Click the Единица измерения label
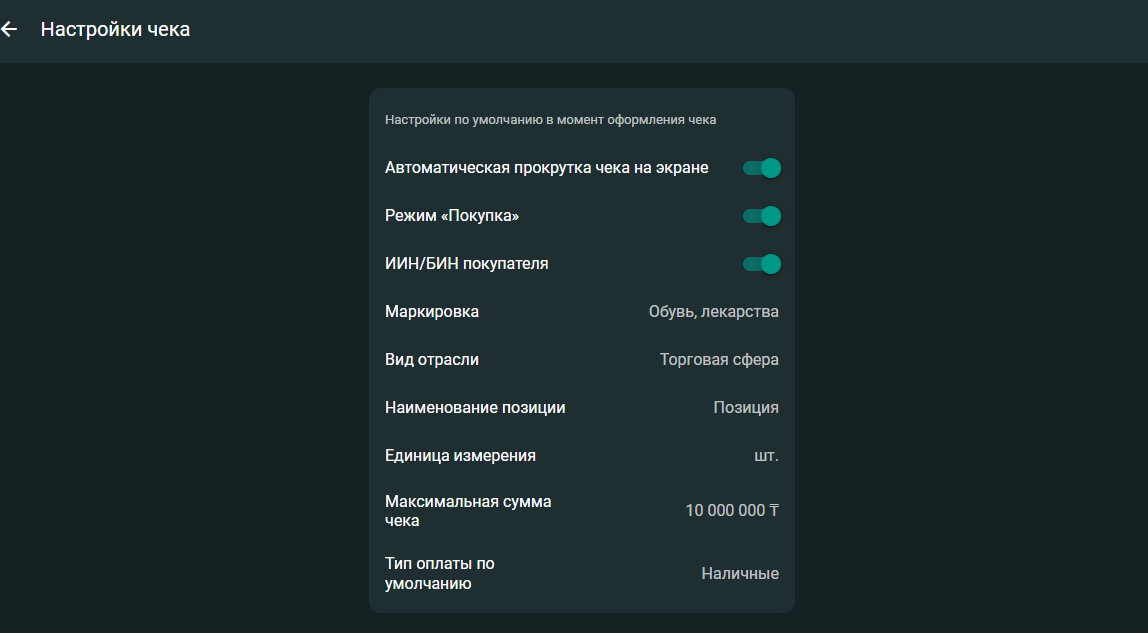Image resolution: width=1148 pixels, height=633 pixels. (460, 456)
